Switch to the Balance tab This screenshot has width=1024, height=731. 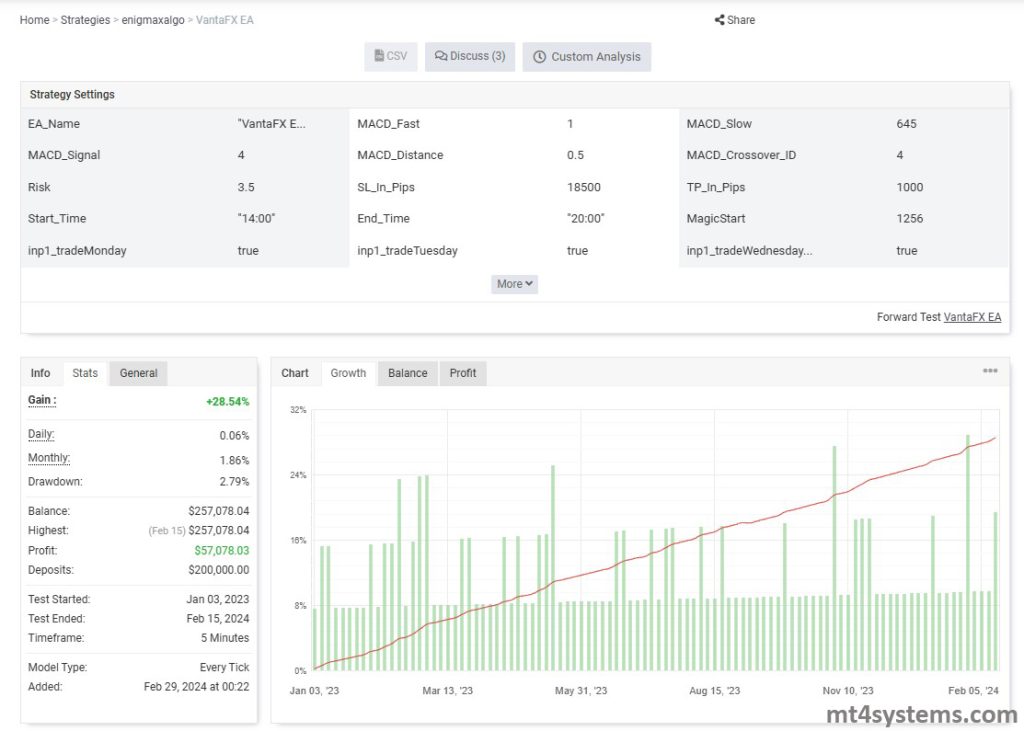point(407,372)
